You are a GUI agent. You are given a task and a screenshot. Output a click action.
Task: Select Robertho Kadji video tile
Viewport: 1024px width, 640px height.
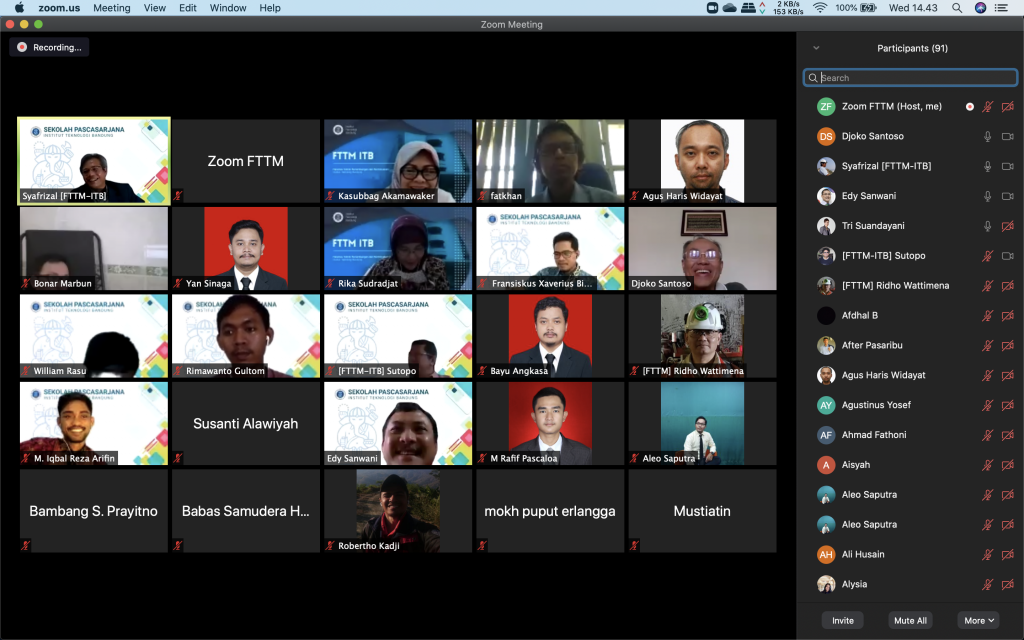(398, 511)
